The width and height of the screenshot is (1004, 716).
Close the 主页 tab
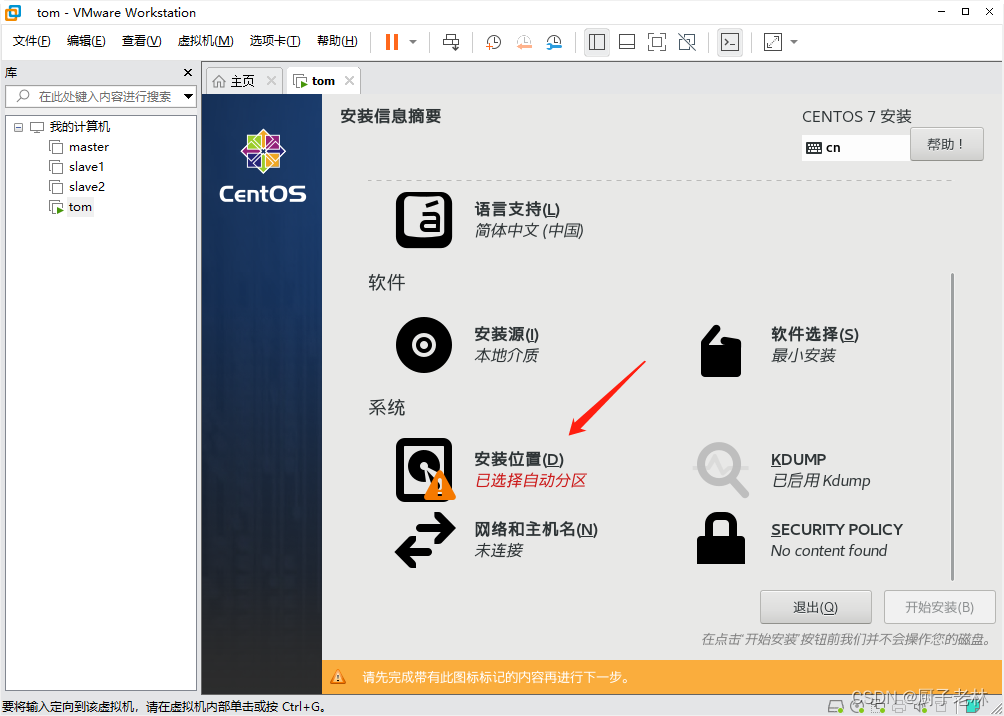(x=271, y=81)
